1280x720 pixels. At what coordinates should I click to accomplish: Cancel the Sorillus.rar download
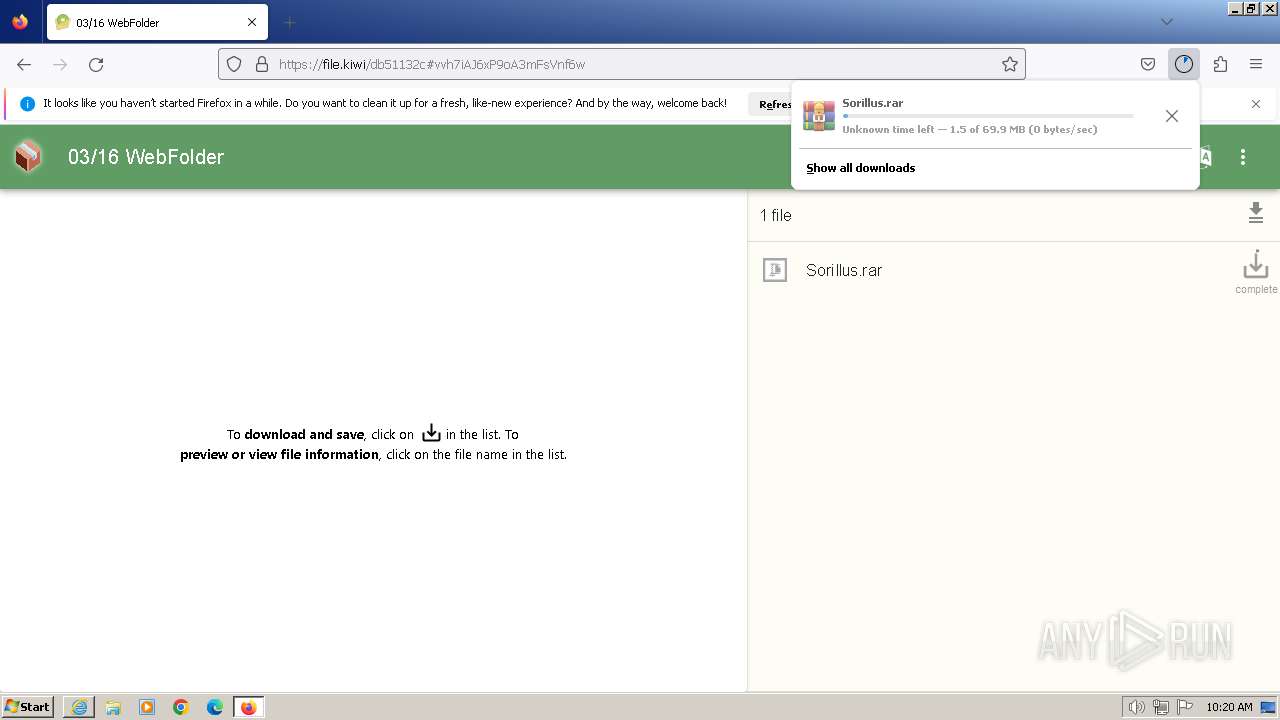(x=1172, y=116)
